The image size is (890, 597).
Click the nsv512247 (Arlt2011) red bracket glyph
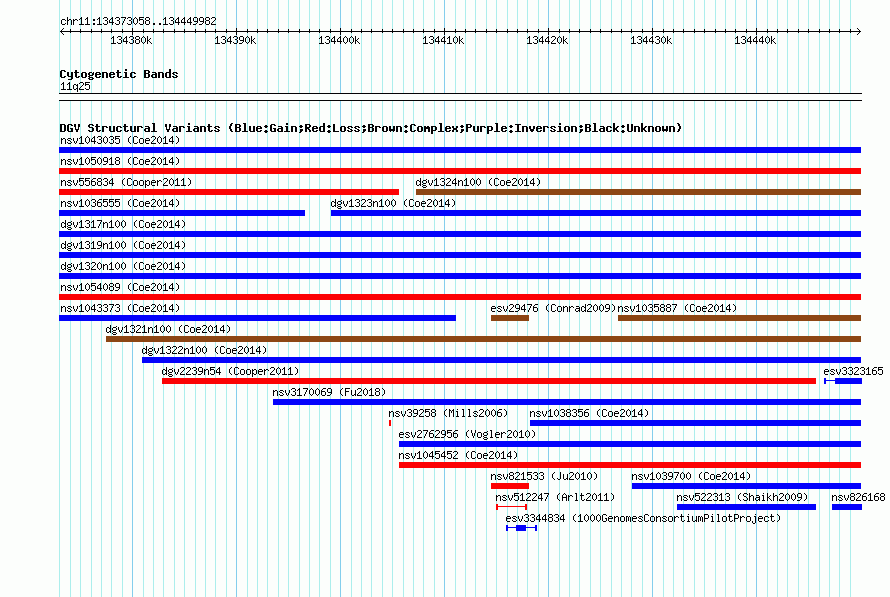(511, 507)
